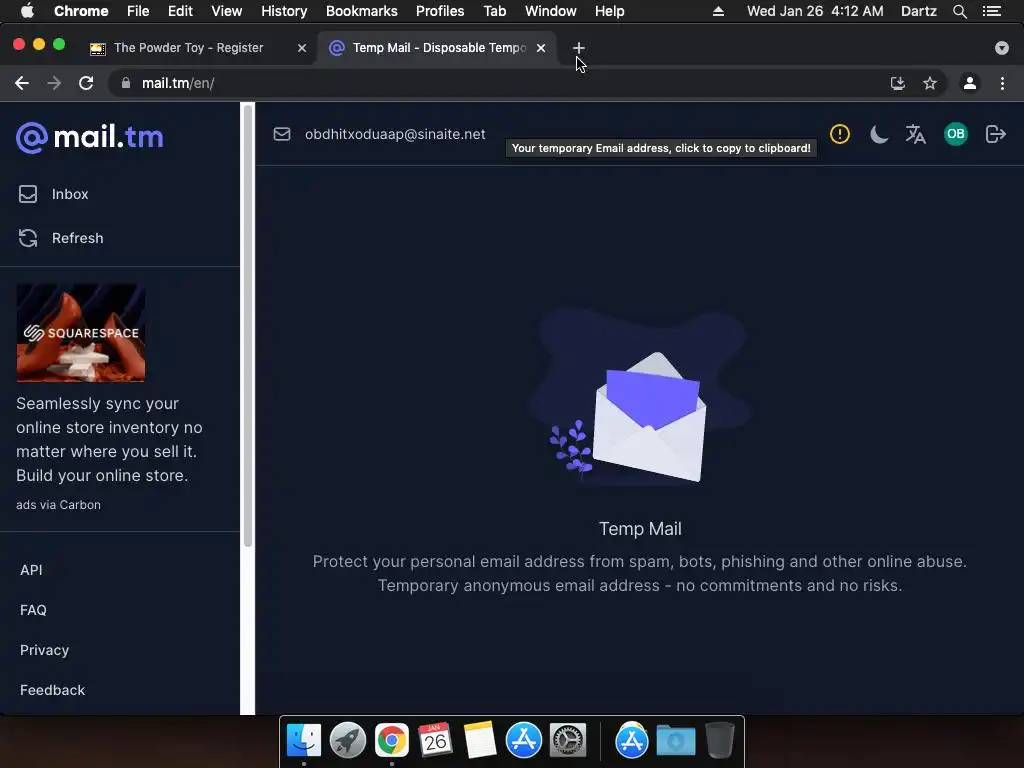Open the Feedback link
Image resolution: width=1024 pixels, height=768 pixels.
pos(52,690)
